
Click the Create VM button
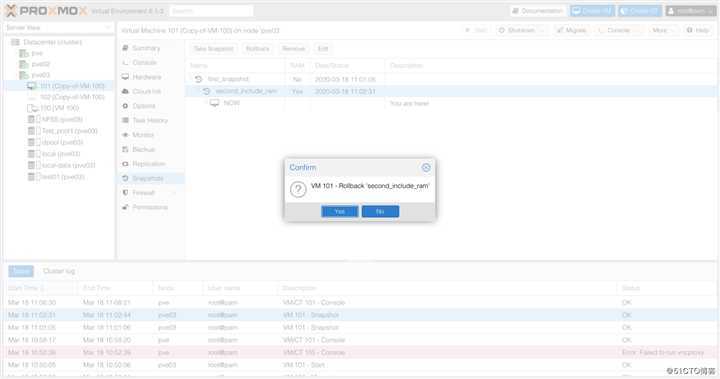tap(592, 11)
